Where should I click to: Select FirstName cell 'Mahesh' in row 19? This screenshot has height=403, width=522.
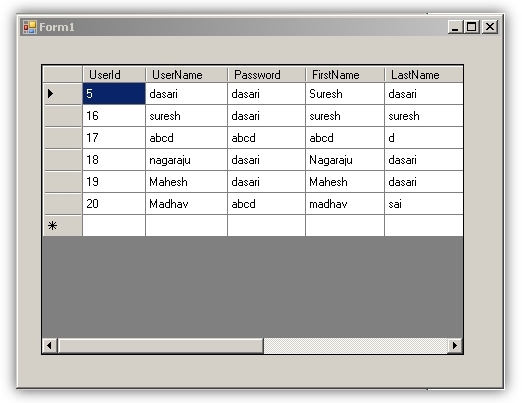(x=345, y=182)
